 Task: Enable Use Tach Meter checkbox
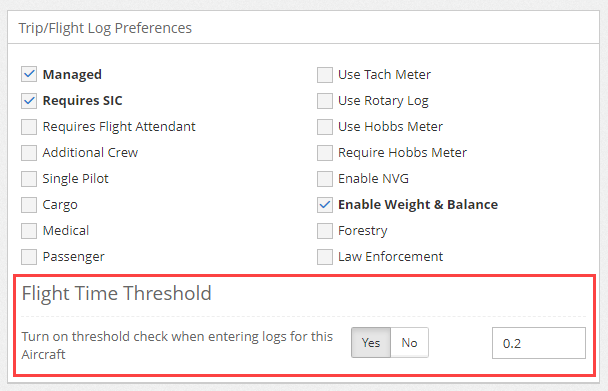[x=325, y=74]
